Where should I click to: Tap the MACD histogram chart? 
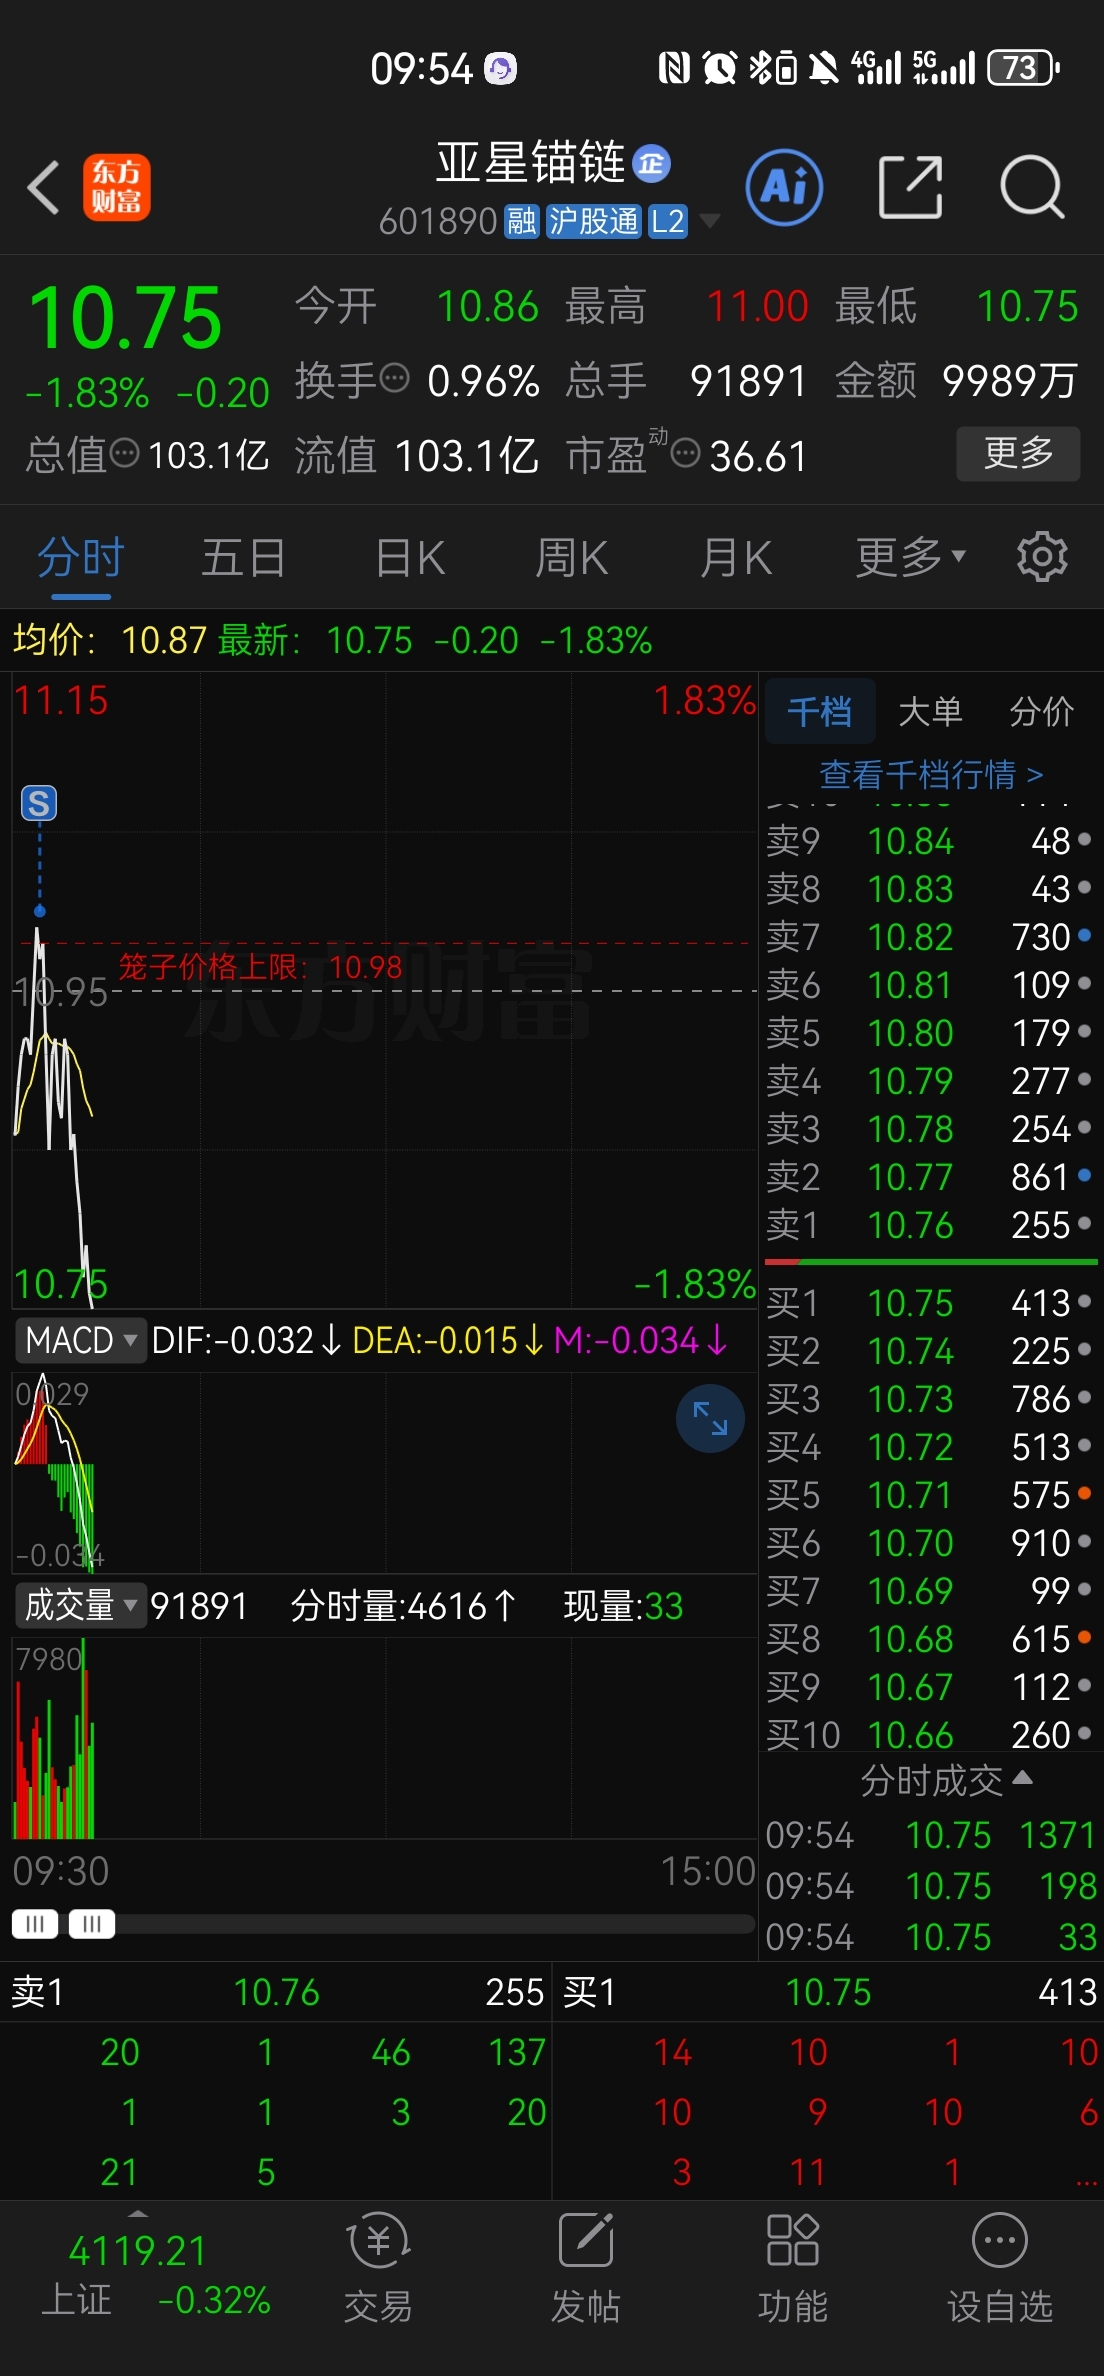coord(384,1472)
